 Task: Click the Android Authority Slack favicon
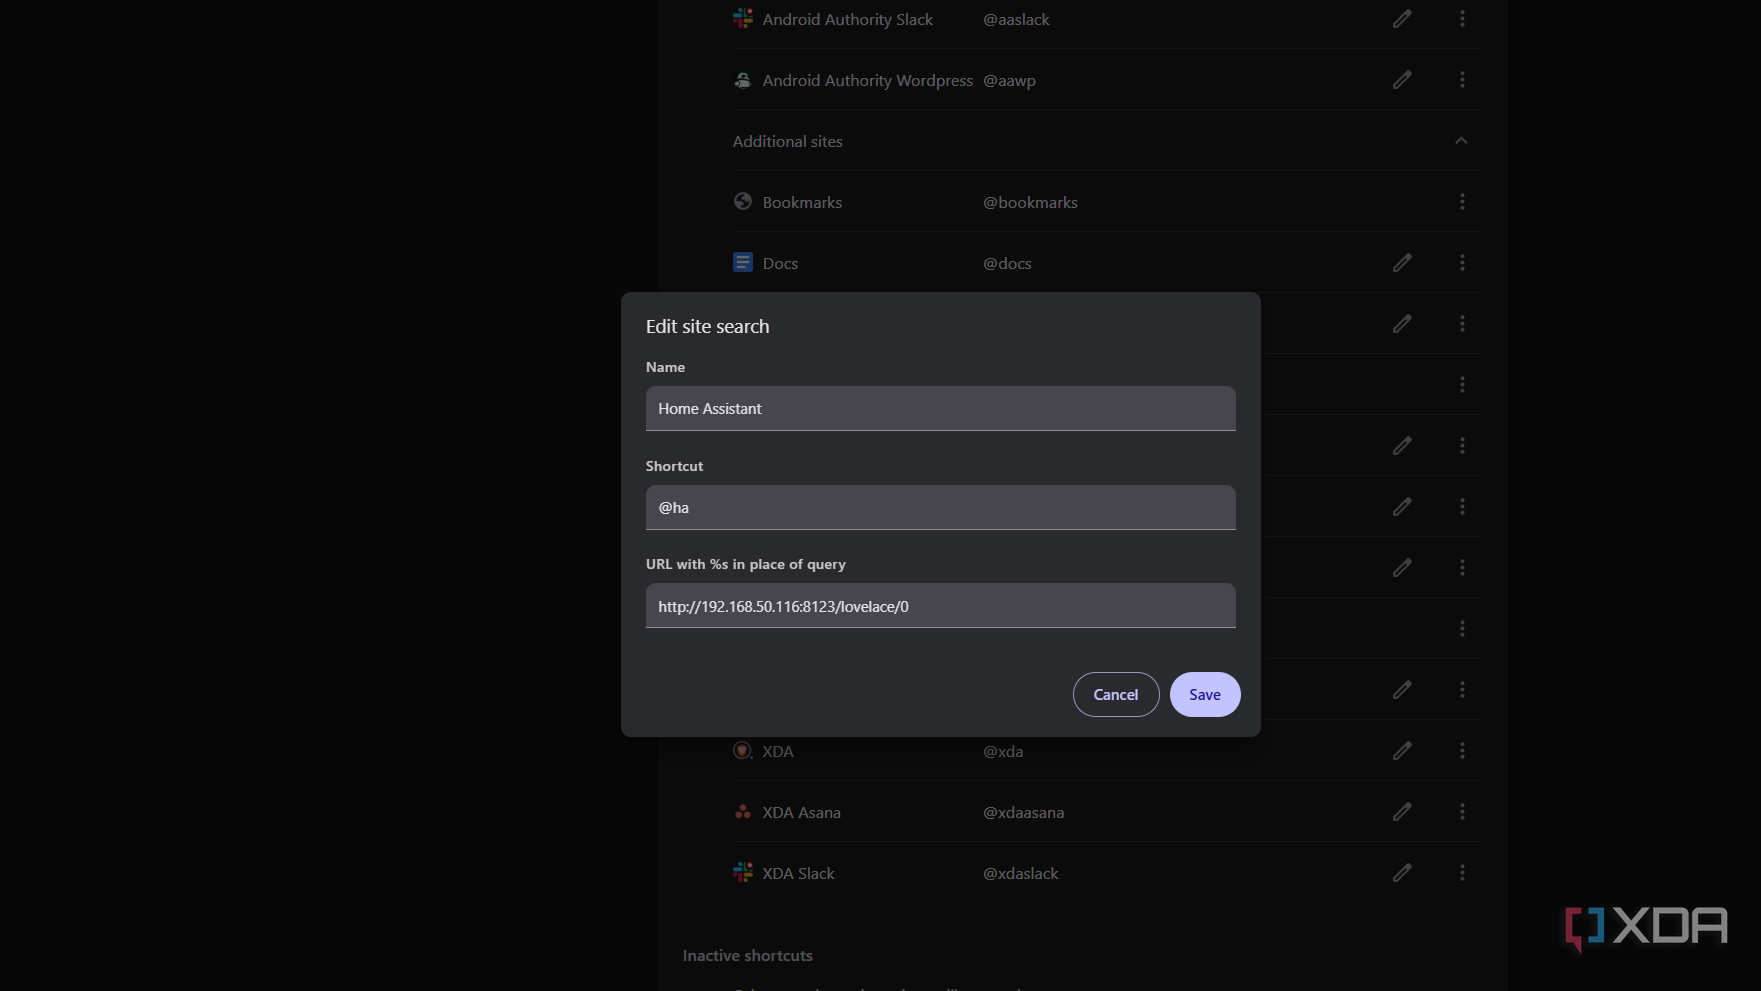point(742,18)
